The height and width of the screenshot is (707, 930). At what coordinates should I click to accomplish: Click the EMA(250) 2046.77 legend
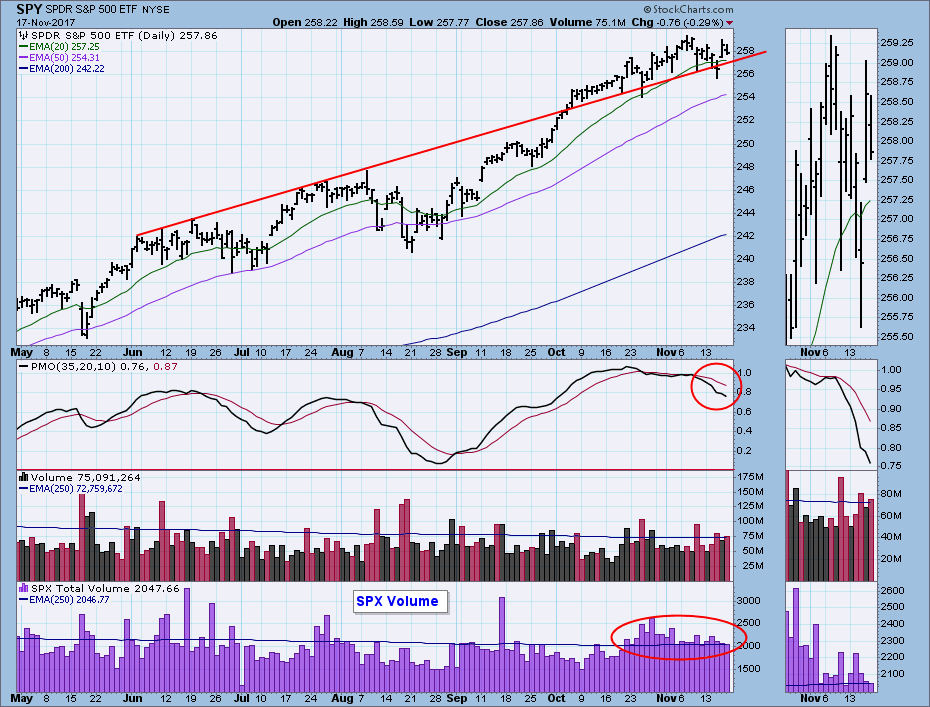pyautogui.click(x=69, y=600)
